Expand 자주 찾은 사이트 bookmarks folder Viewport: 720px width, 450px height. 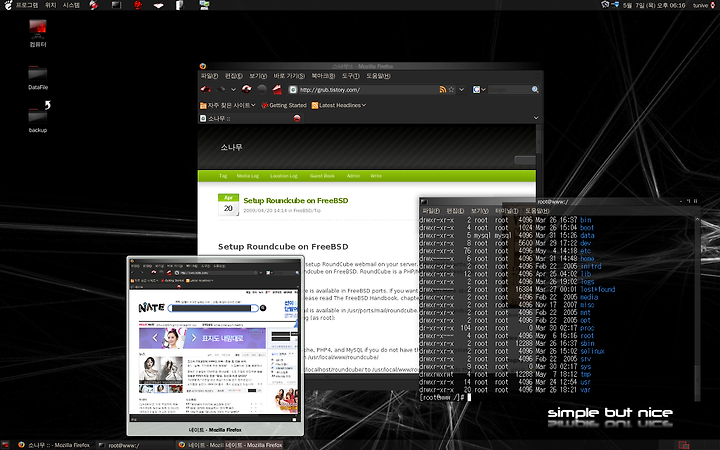point(228,105)
